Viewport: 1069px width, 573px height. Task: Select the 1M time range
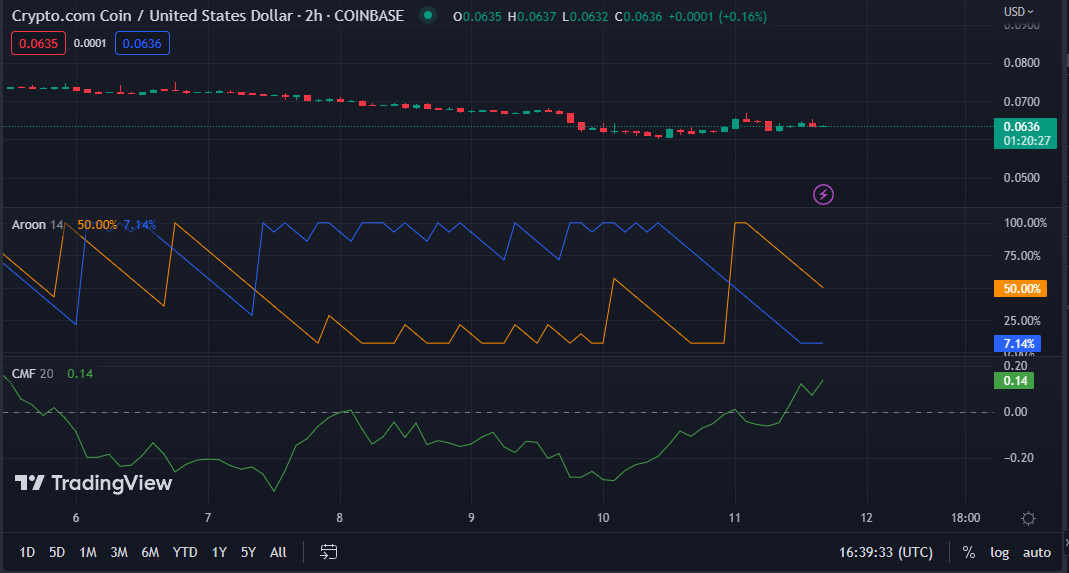88,552
